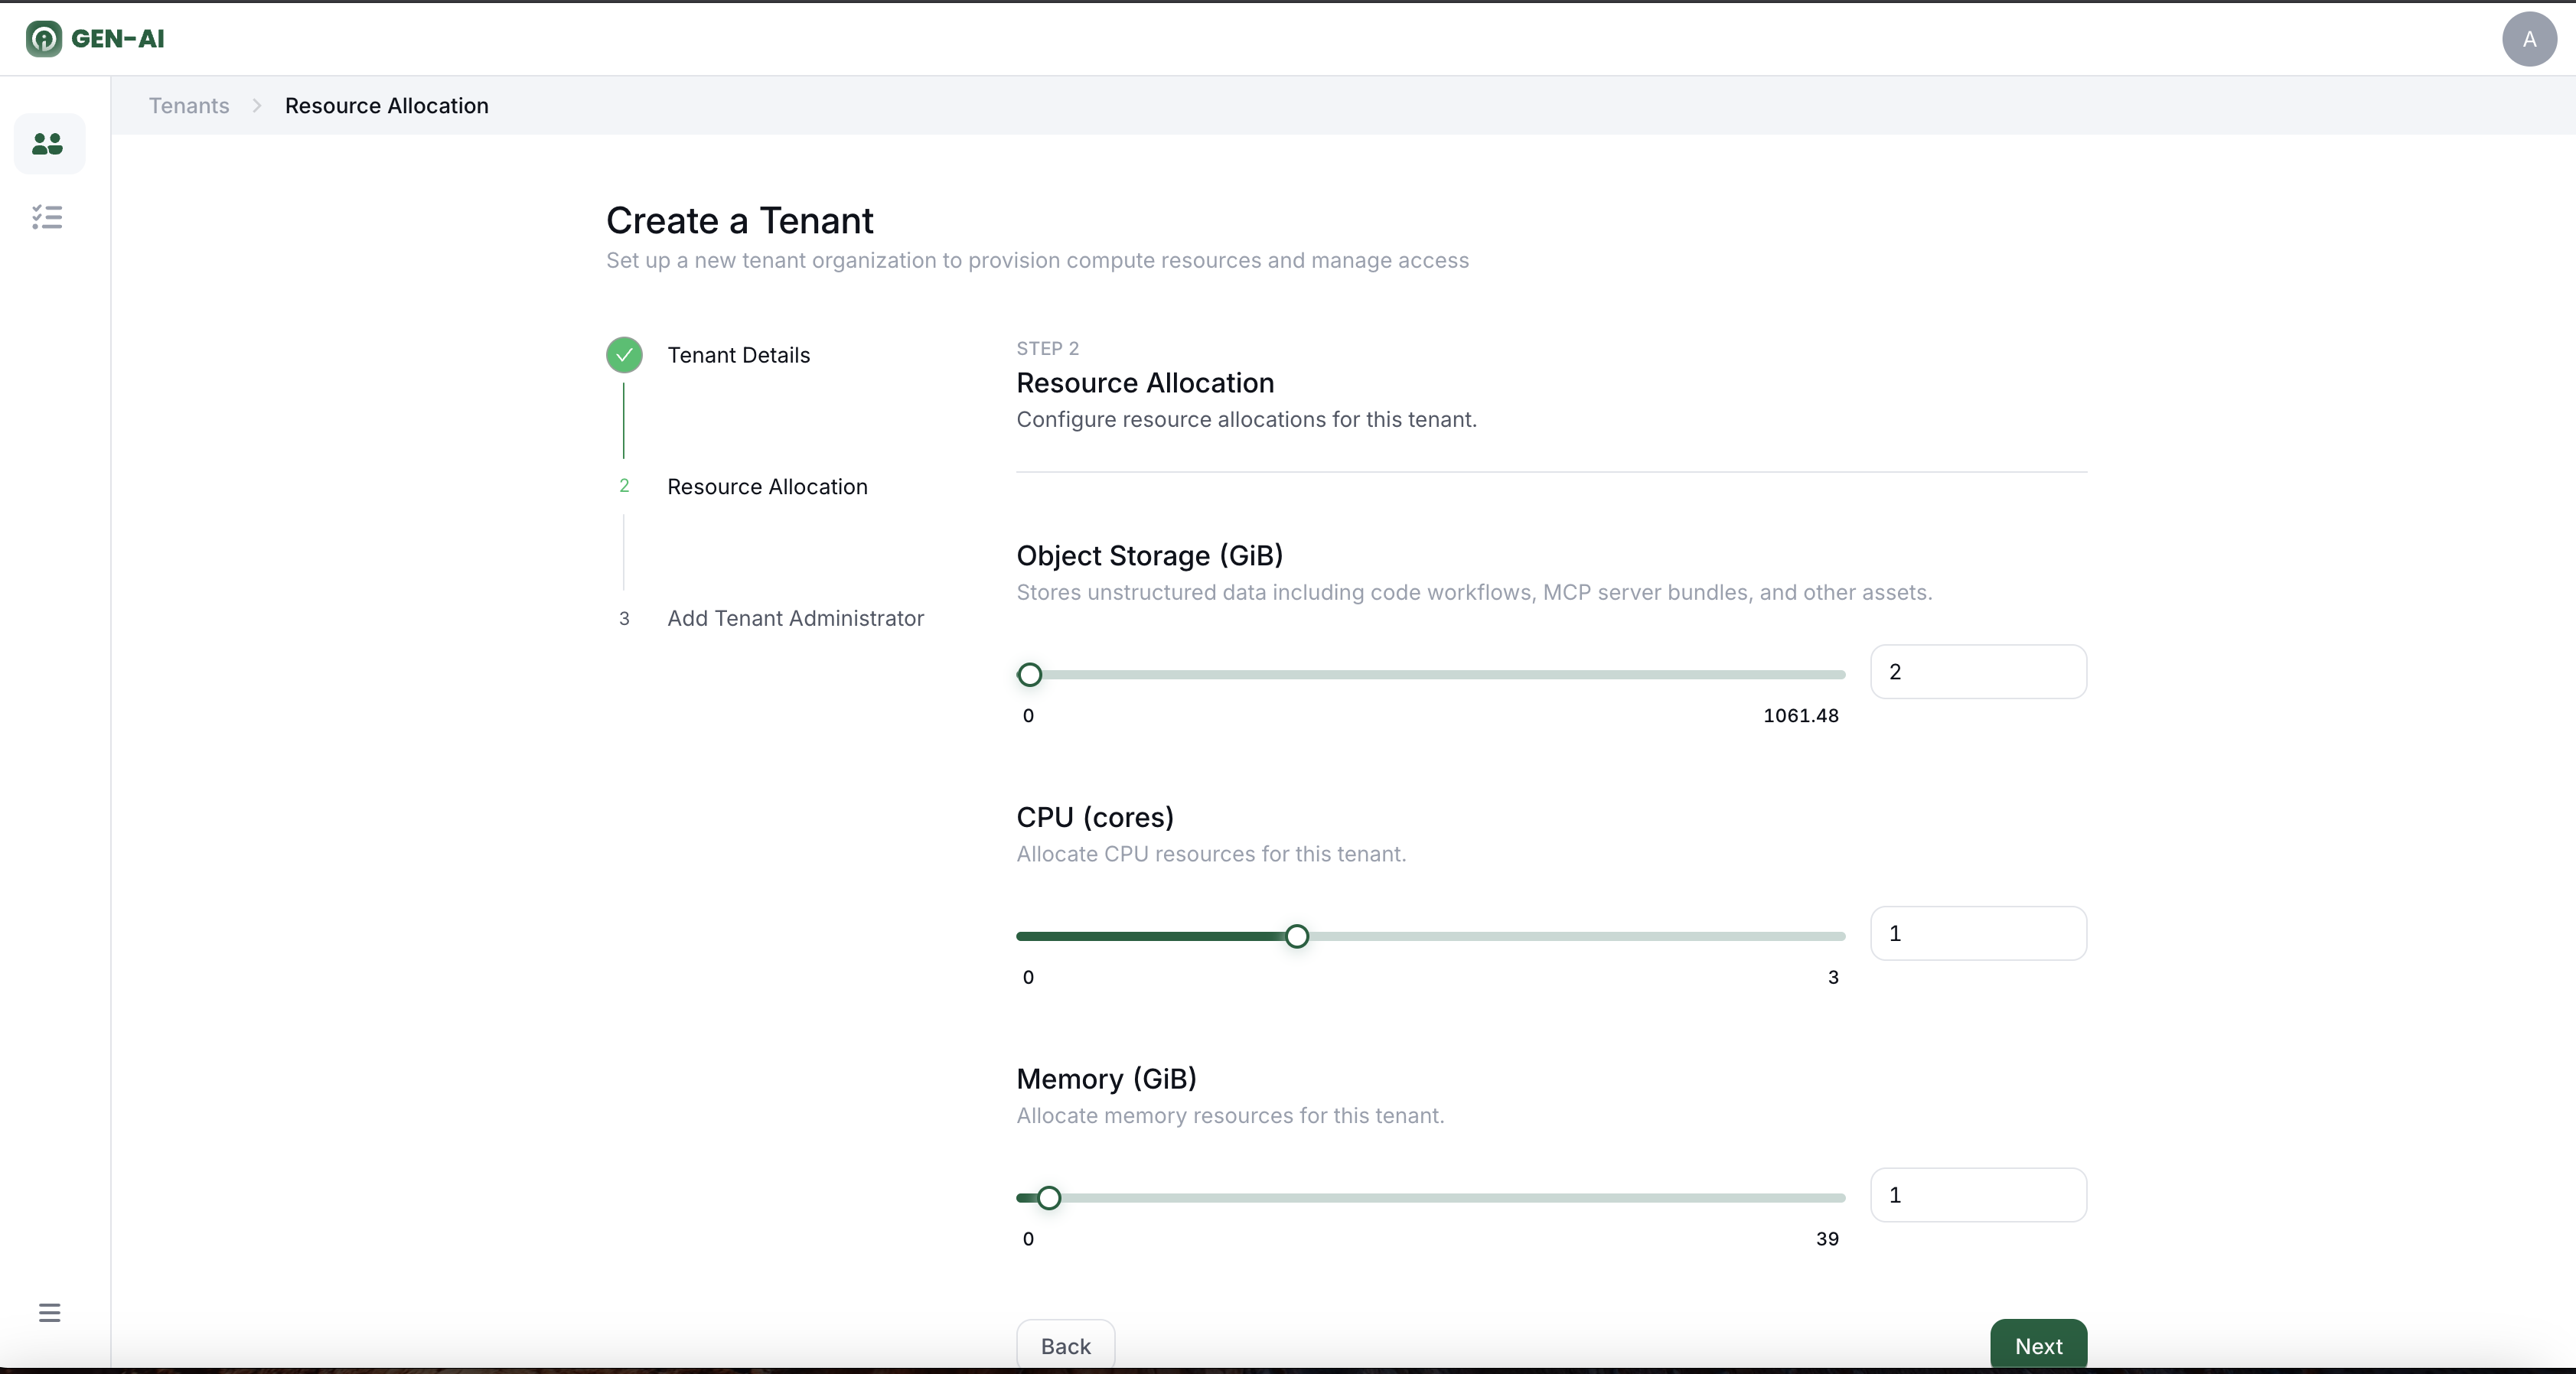Select Resource Allocation breadcrumb
Image resolution: width=2576 pixels, height=1374 pixels.
(x=386, y=106)
